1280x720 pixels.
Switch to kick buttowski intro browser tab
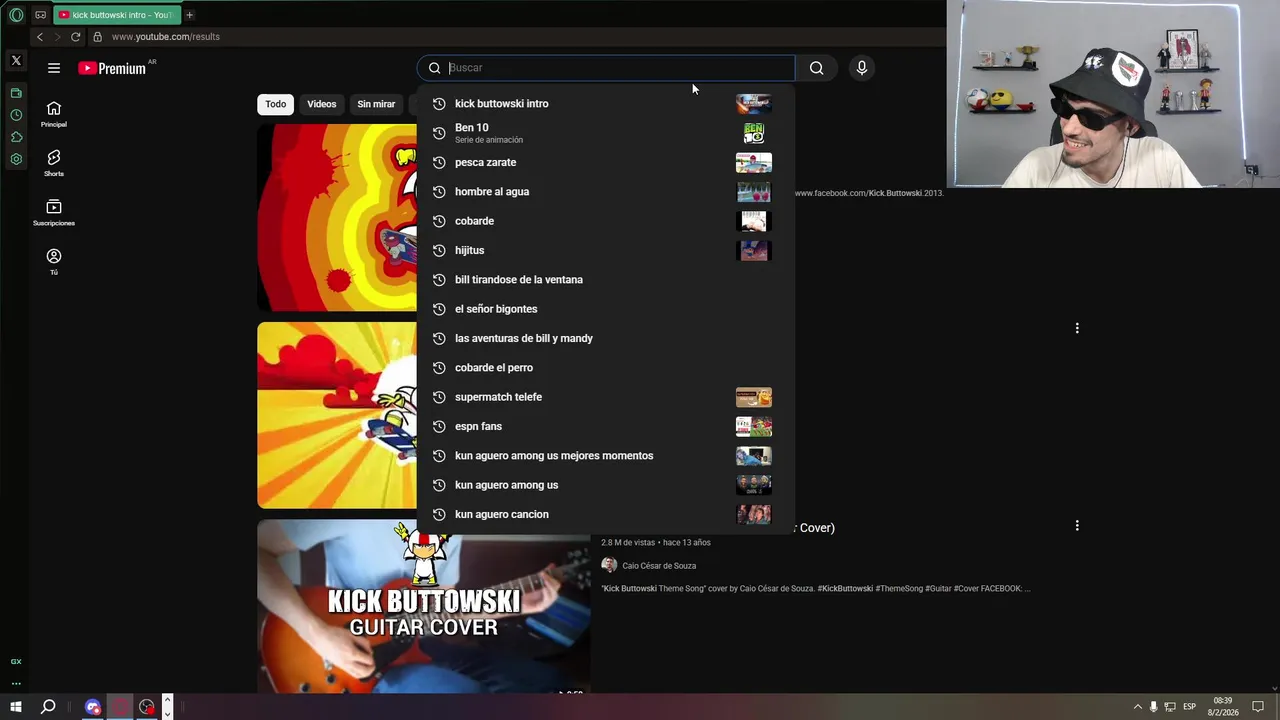116,15
